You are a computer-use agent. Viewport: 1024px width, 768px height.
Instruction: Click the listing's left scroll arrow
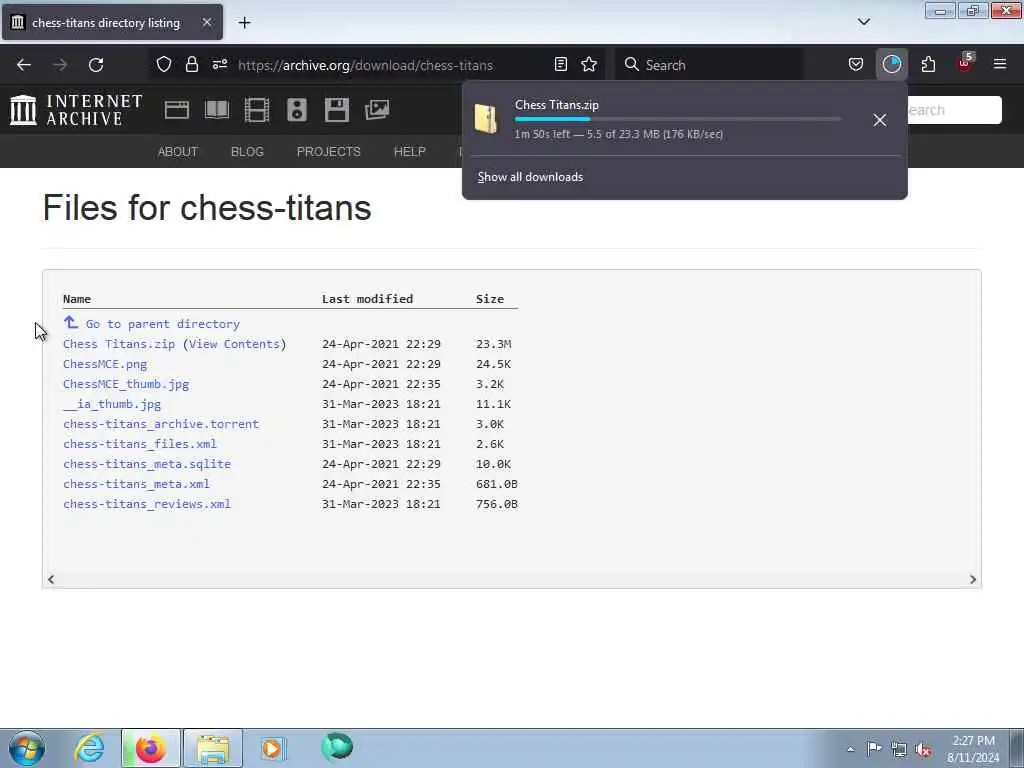tap(51, 579)
